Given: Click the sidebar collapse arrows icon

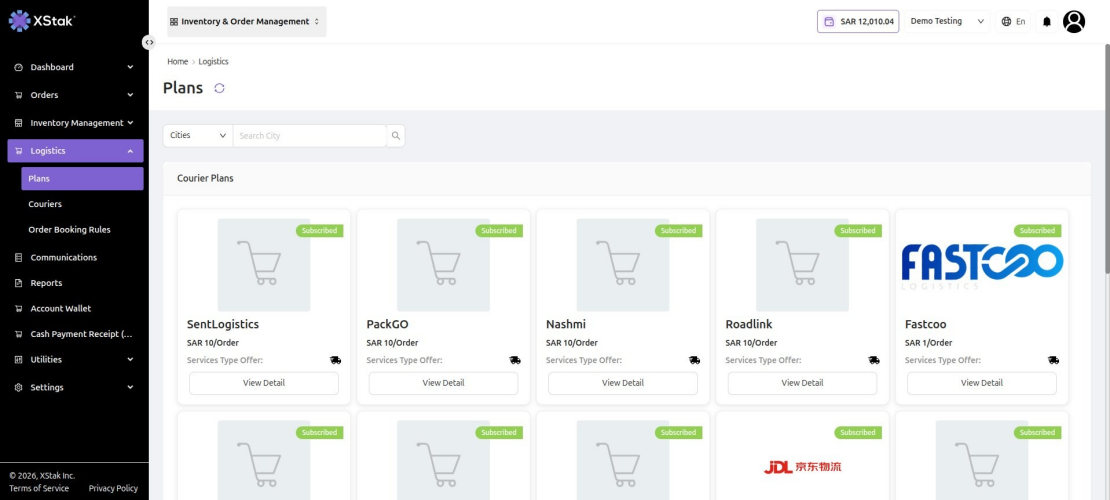Looking at the screenshot, I should [x=149, y=42].
